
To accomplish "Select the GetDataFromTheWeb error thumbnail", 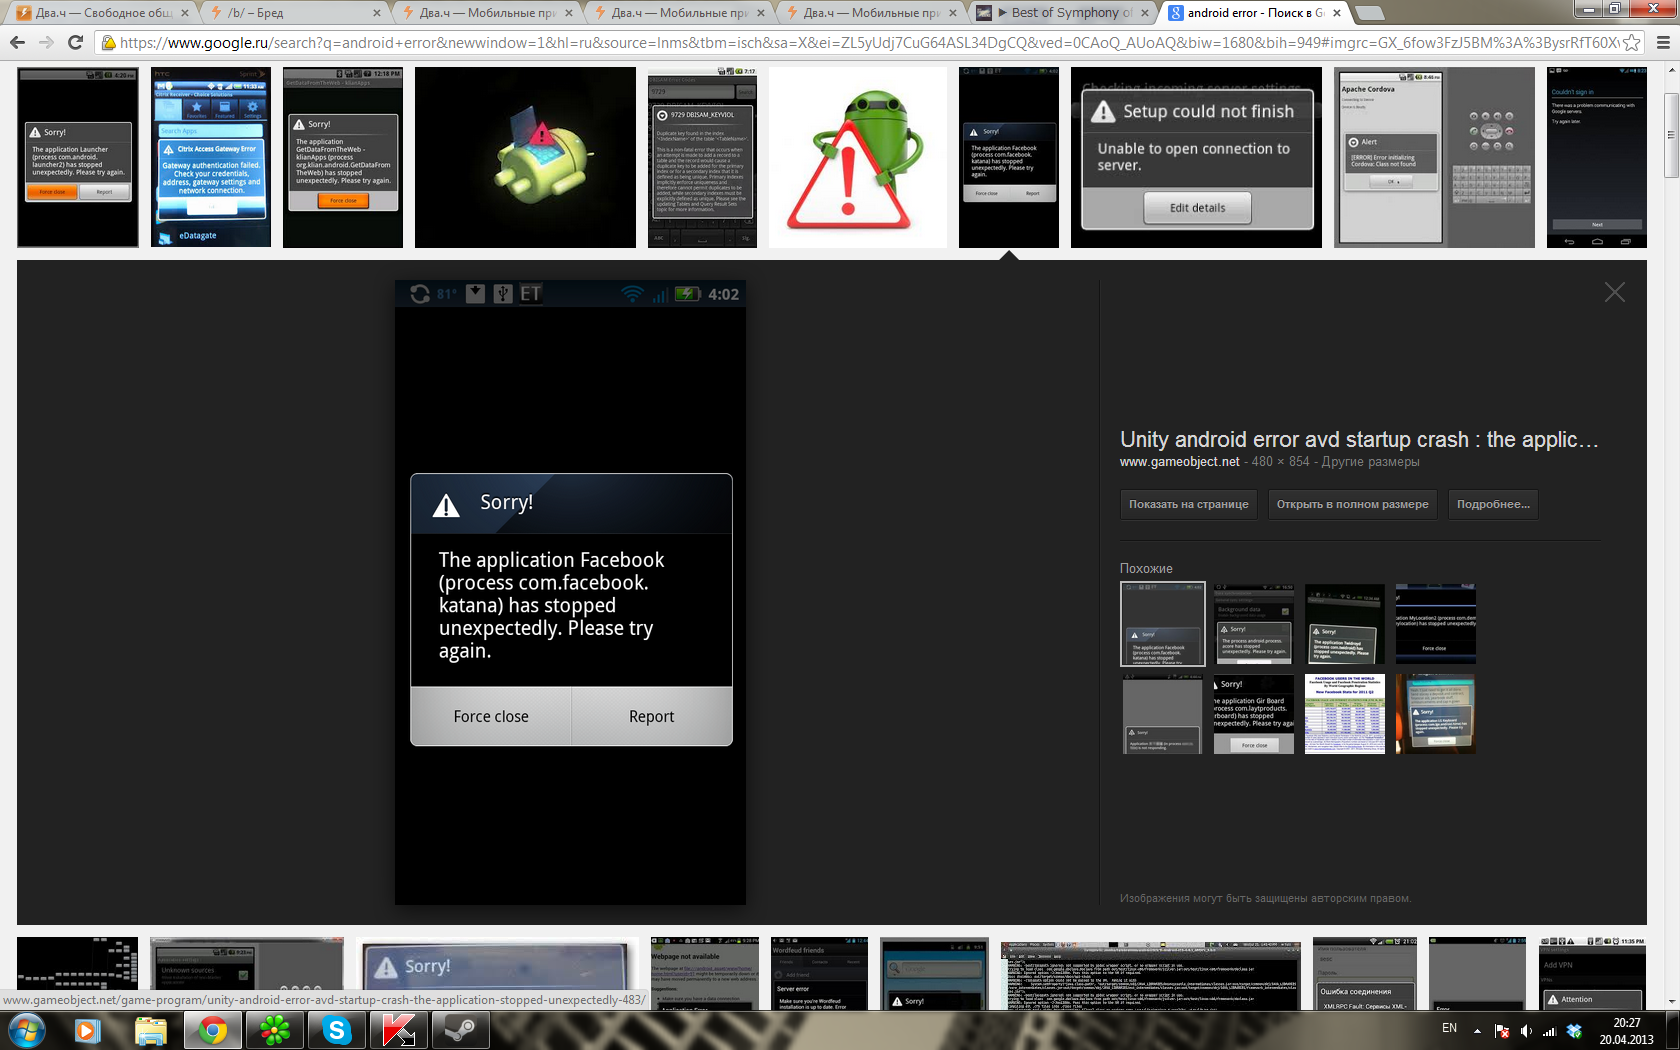I will click(343, 157).
